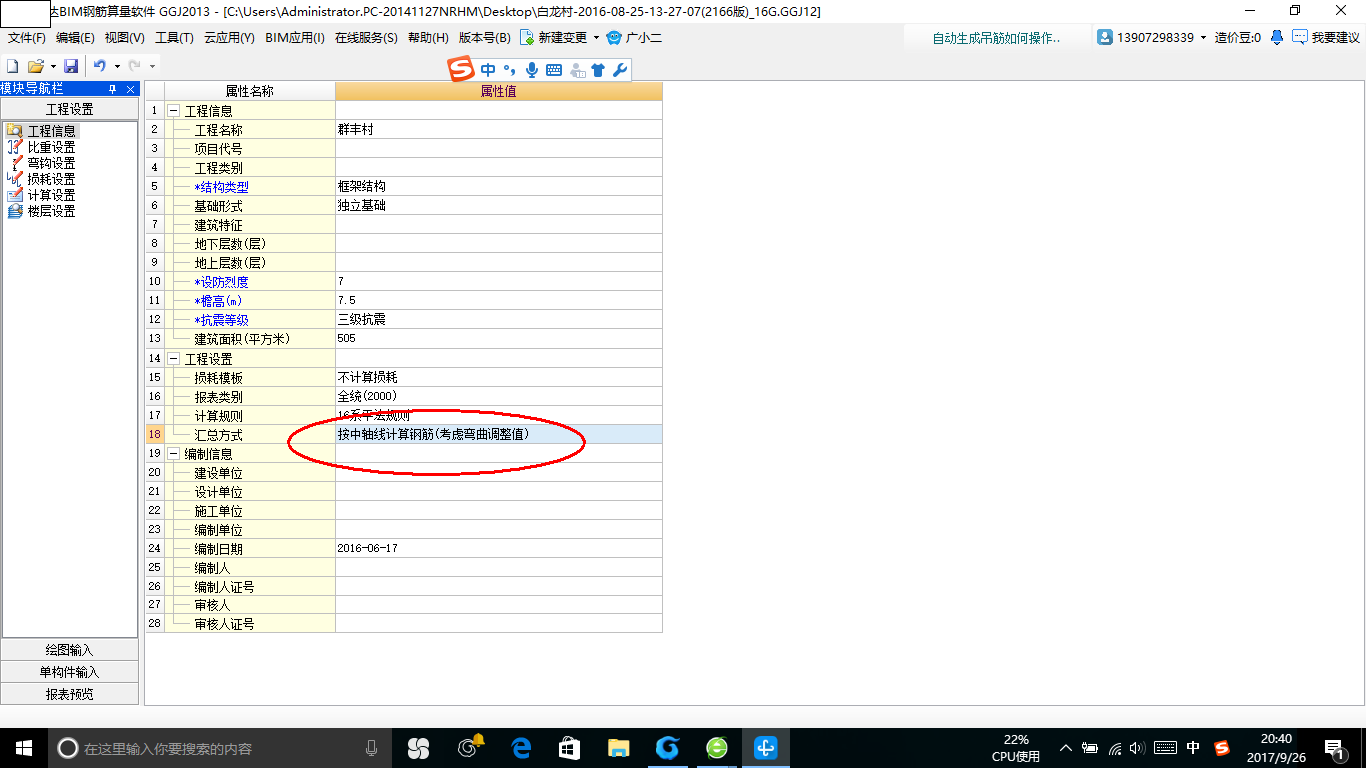Select the 汇总方式 value cell
Screen dimensions: 1366x768
(498, 434)
